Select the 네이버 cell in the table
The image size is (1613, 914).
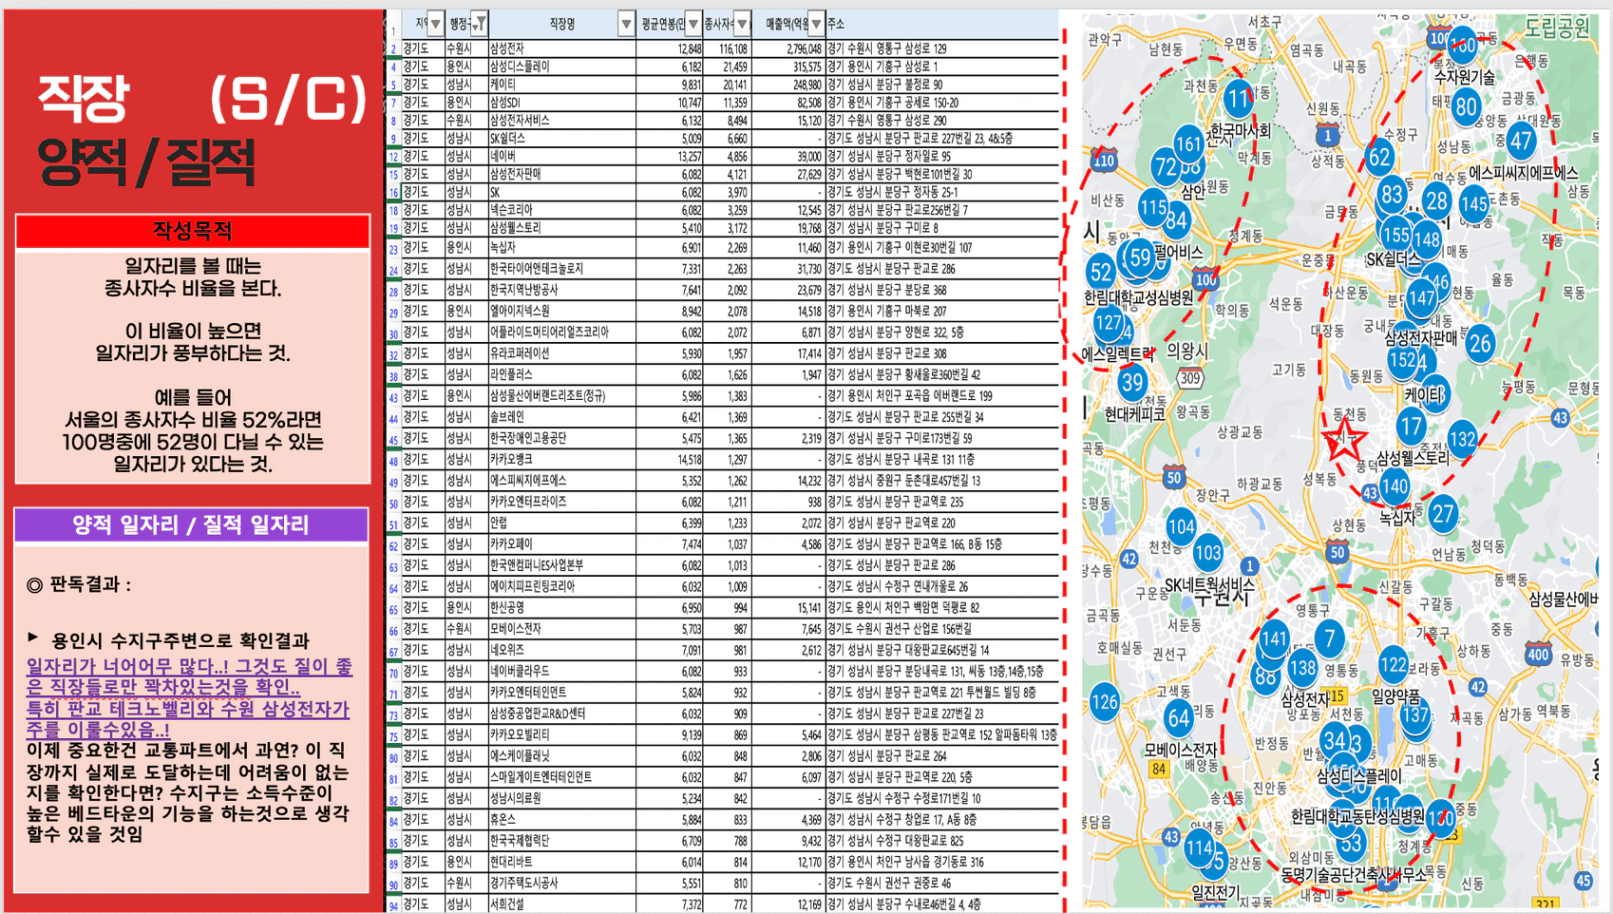(x=562, y=156)
